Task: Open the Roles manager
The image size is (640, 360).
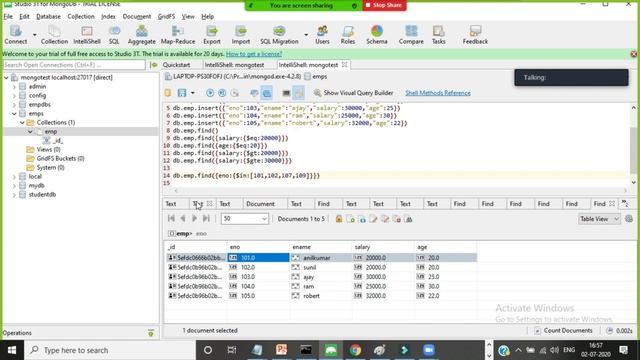Action: pyautogui.click(x=347, y=34)
